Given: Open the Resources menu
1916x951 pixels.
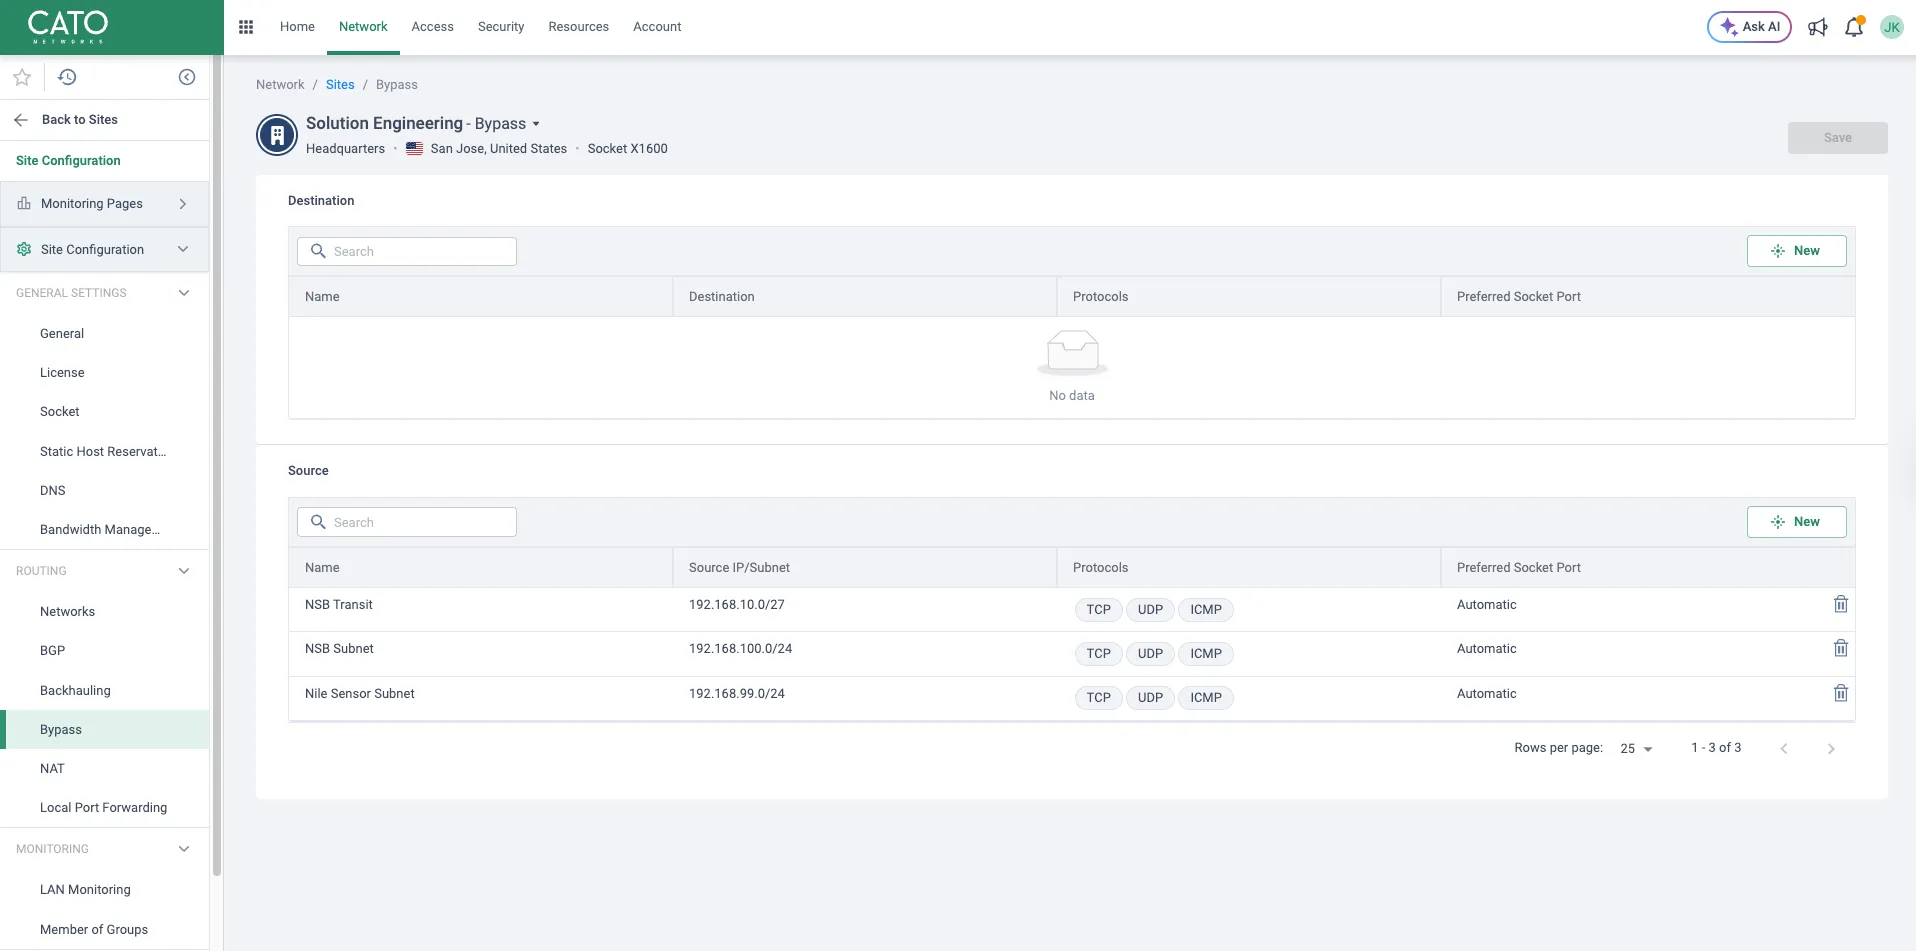Looking at the screenshot, I should pyautogui.click(x=578, y=27).
